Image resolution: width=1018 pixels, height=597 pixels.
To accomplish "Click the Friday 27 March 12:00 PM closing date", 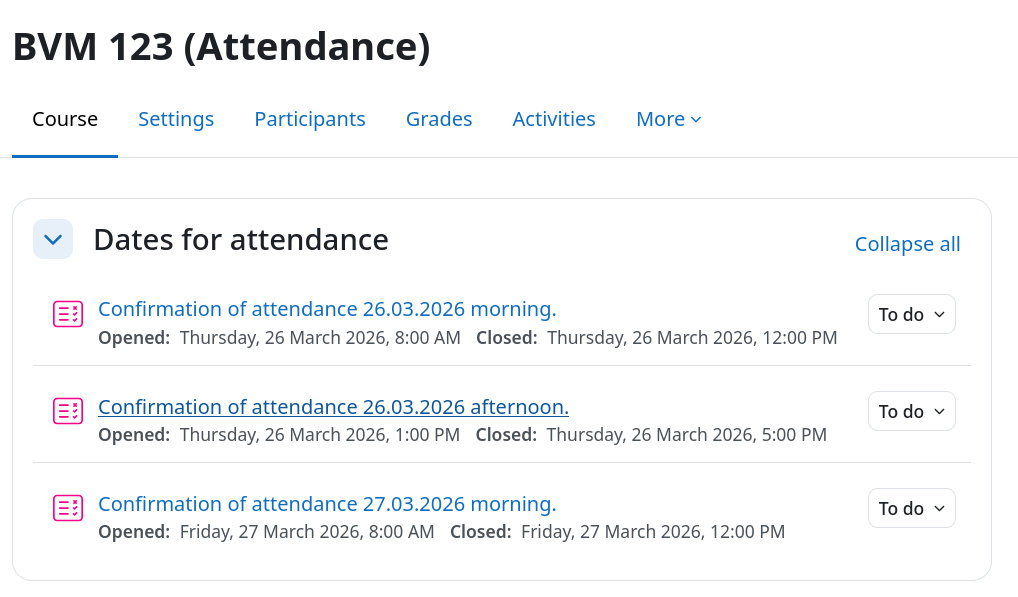I will [x=652, y=532].
